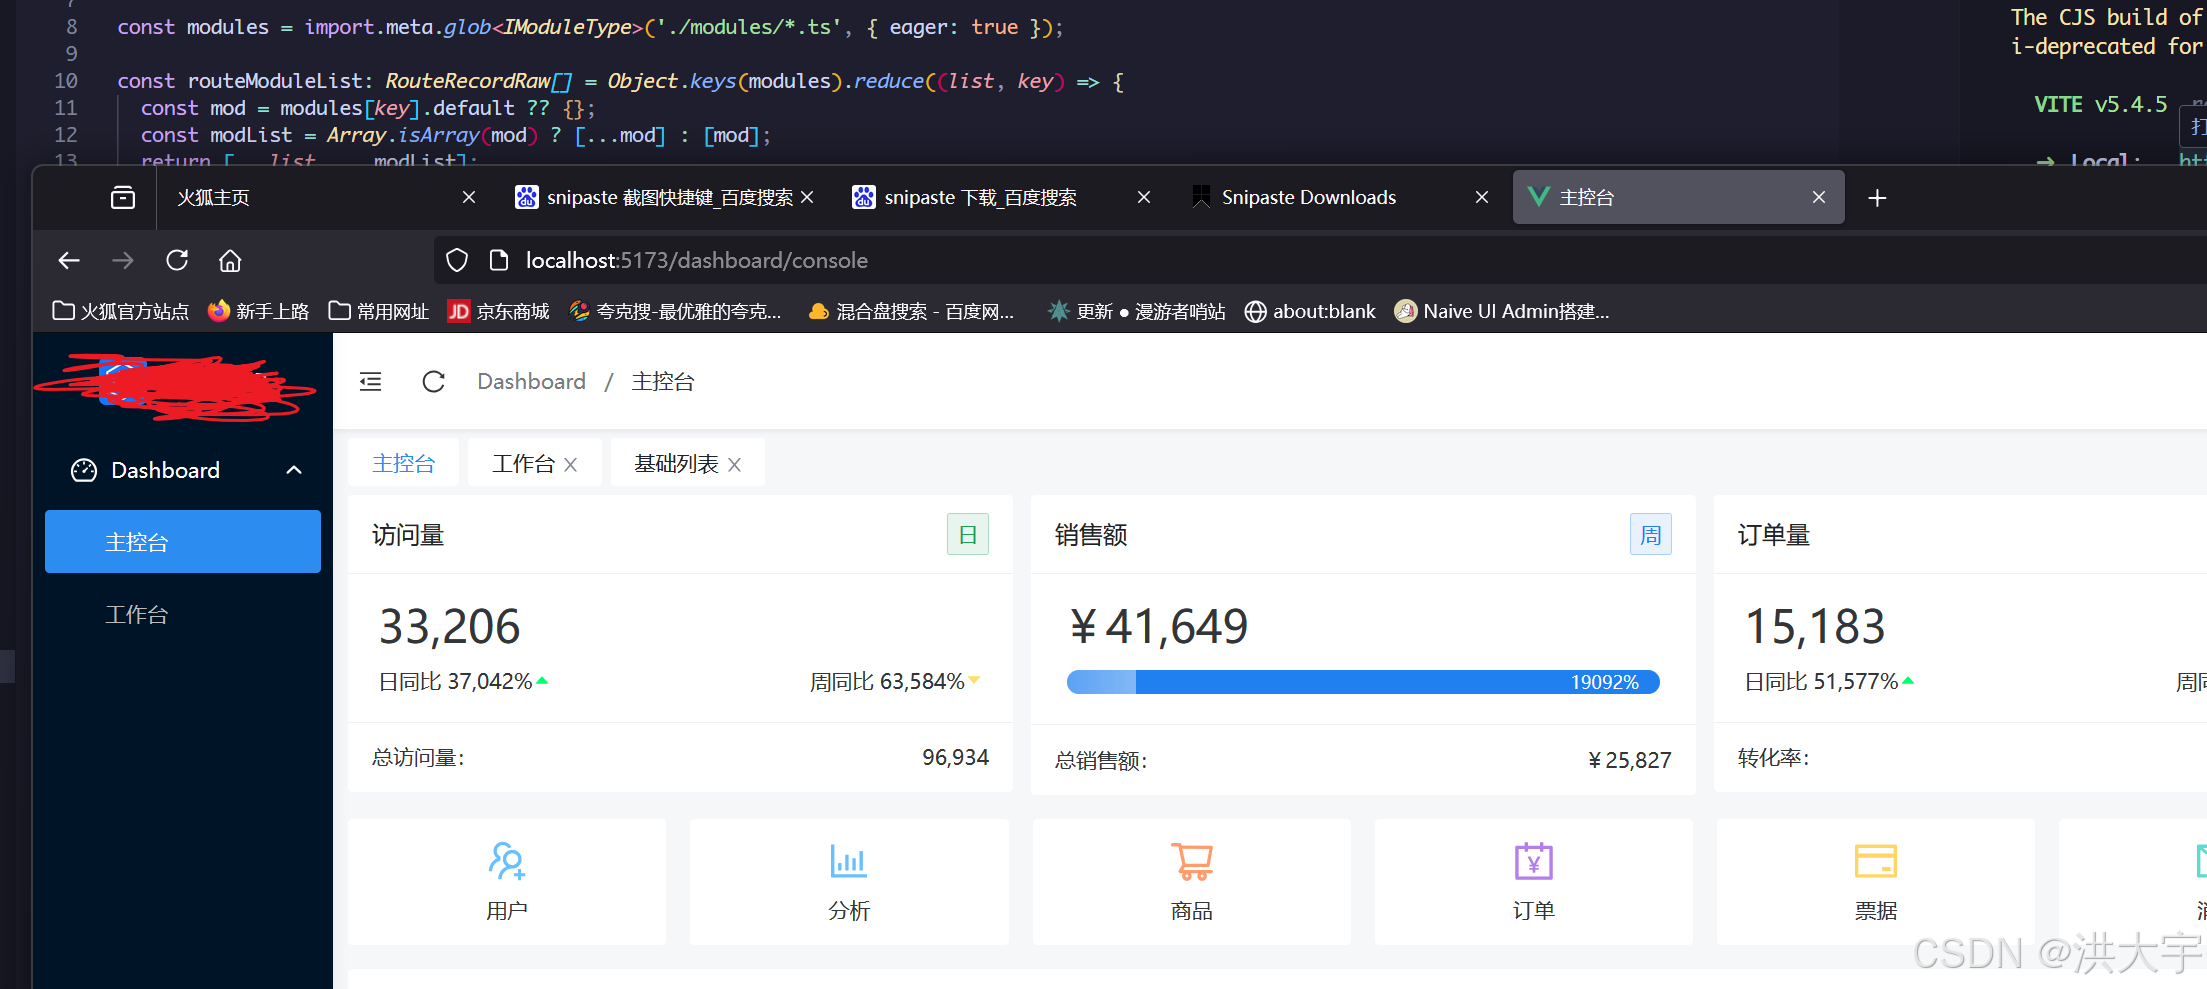Close the 基础列表 page tab

pyautogui.click(x=734, y=464)
